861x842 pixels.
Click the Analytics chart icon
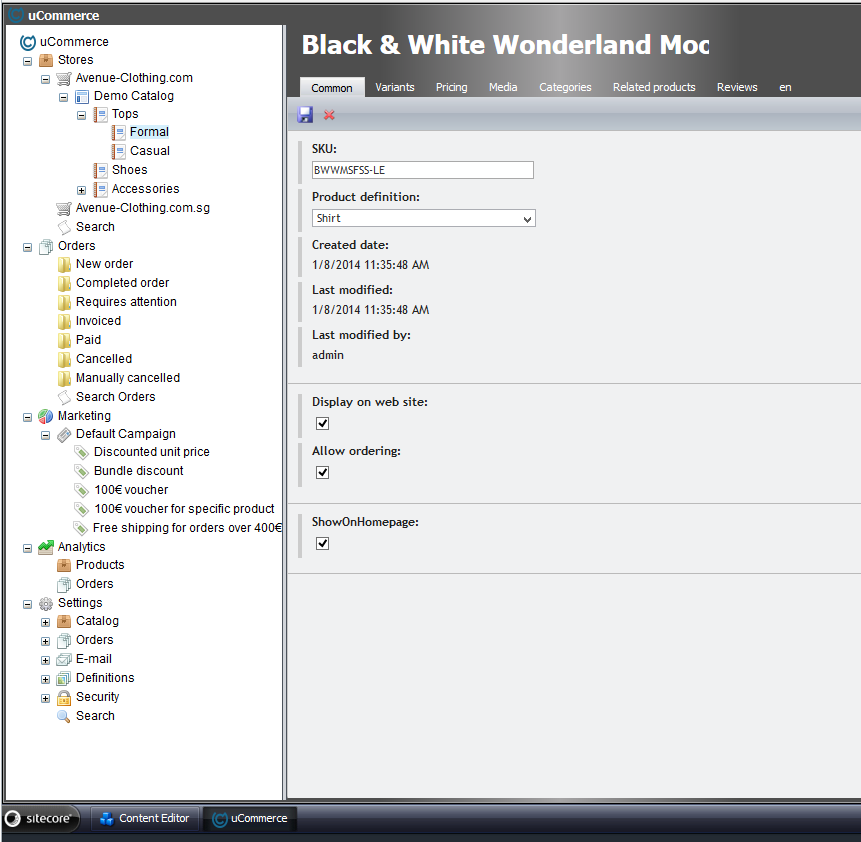point(46,547)
